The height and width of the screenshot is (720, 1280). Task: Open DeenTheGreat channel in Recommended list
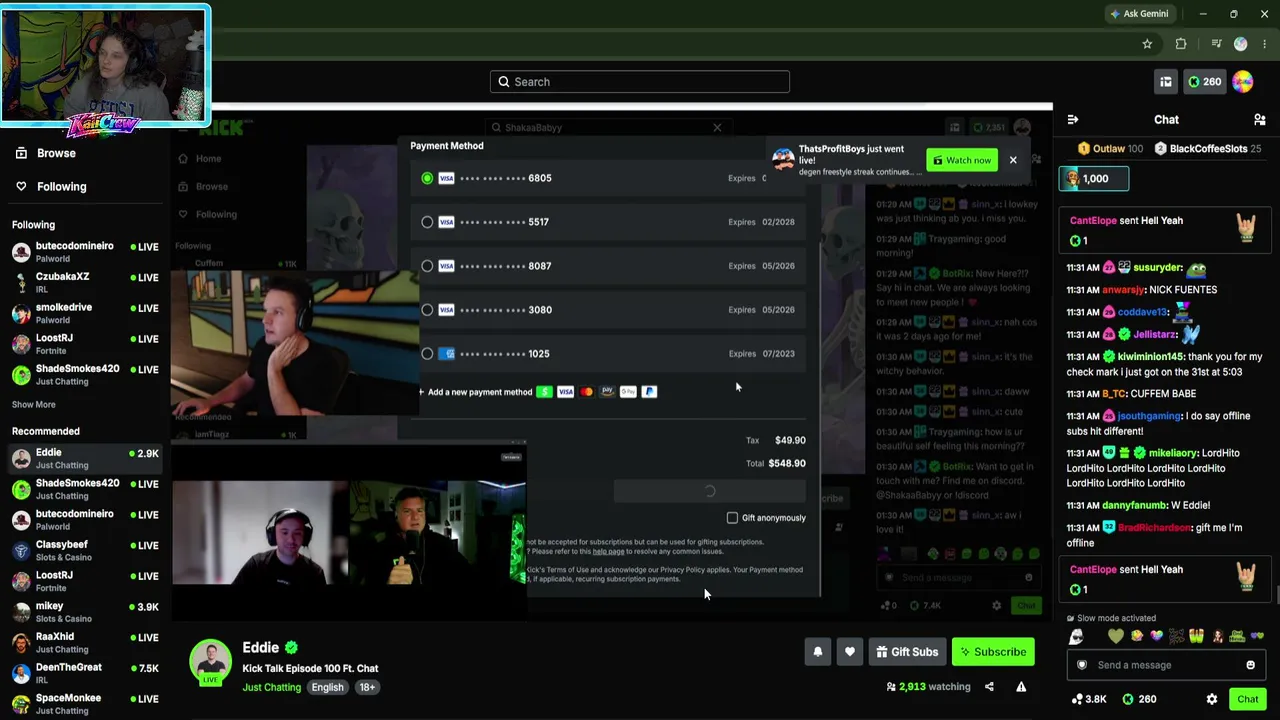84,673
